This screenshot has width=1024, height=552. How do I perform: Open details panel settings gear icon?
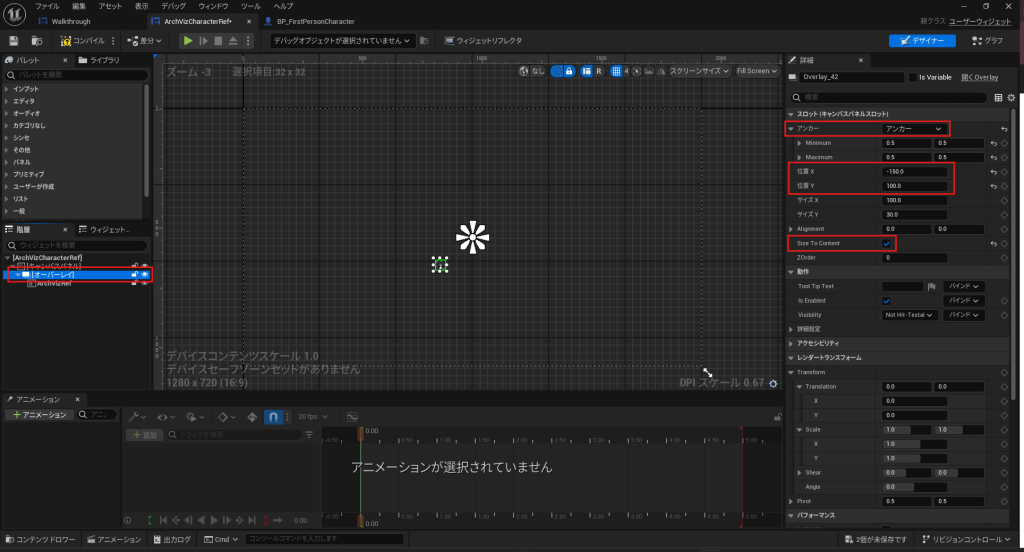pos(1011,97)
